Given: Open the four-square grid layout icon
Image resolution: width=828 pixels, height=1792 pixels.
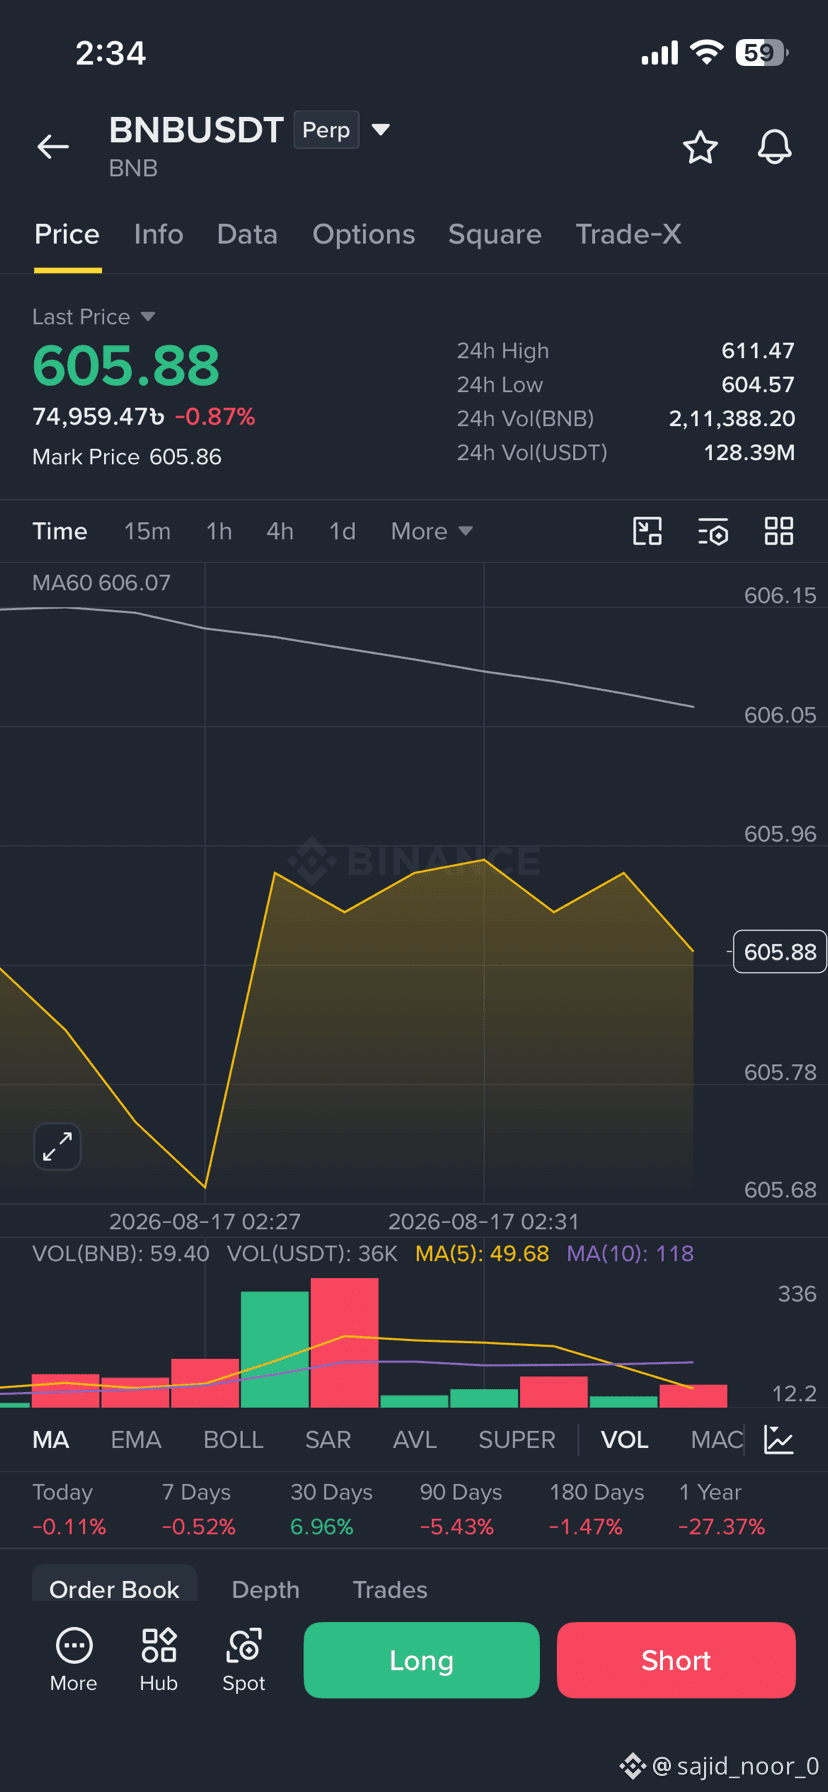Looking at the screenshot, I should (779, 531).
